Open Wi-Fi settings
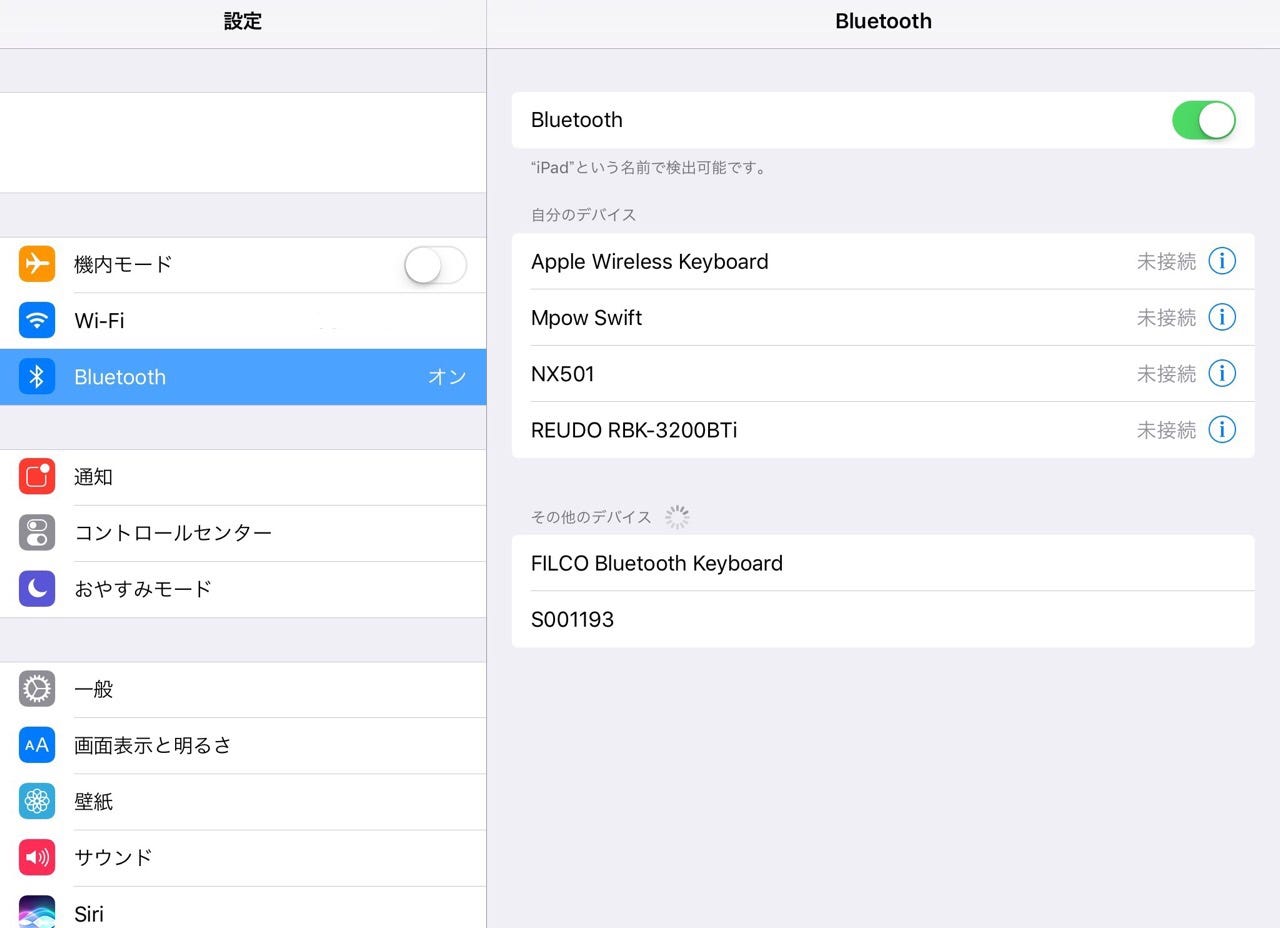Image resolution: width=1280 pixels, height=928 pixels. tap(243, 321)
